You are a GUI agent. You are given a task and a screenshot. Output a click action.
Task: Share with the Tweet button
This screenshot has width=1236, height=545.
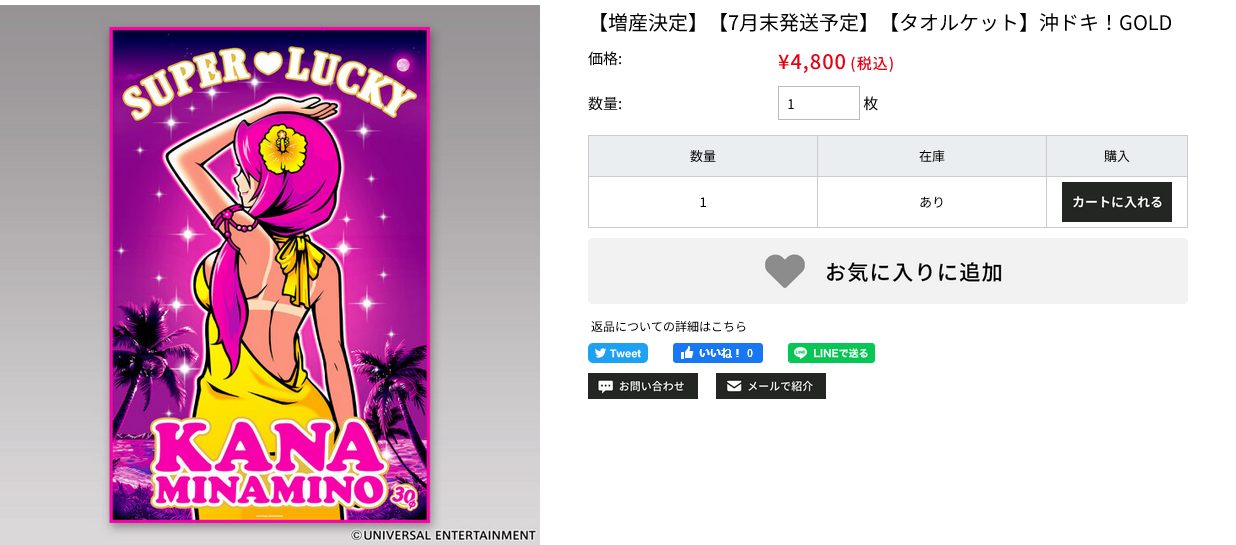(x=618, y=353)
